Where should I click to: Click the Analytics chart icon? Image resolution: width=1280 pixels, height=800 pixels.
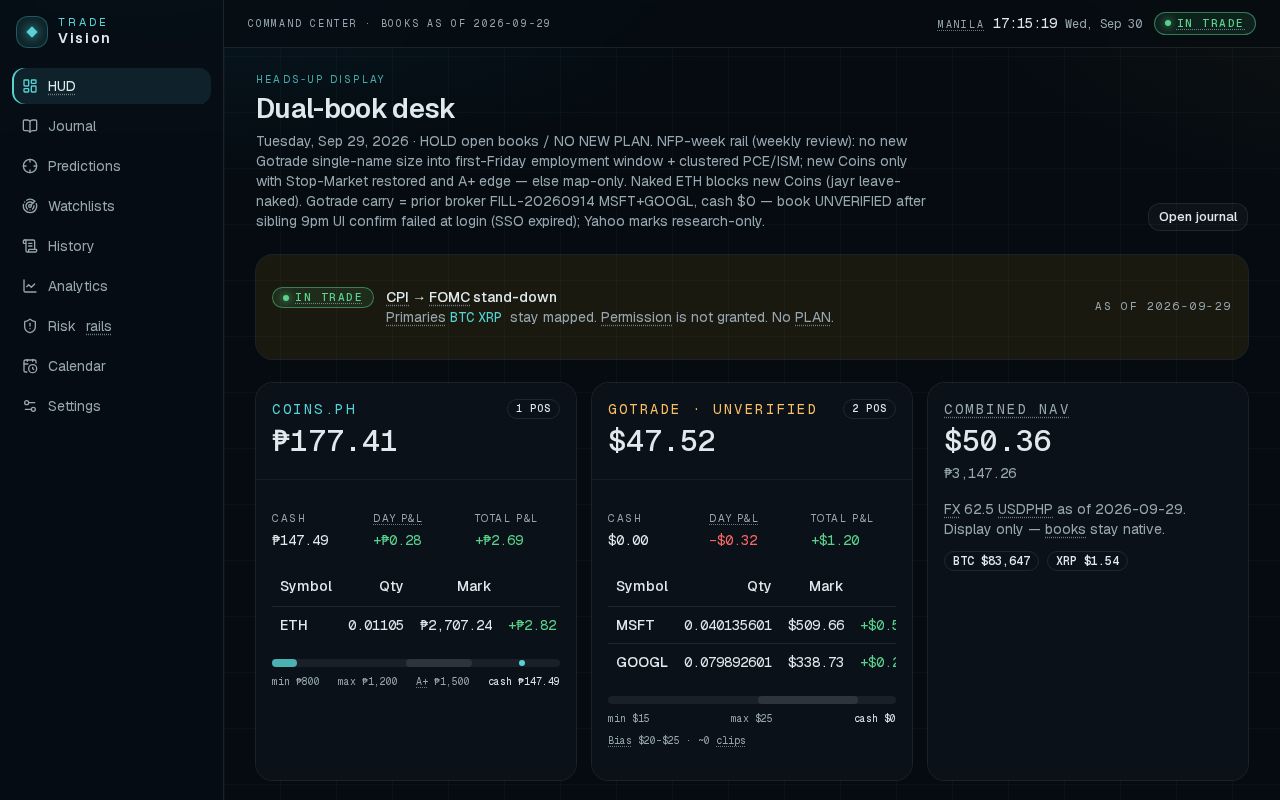pyautogui.click(x=30, y=286)
